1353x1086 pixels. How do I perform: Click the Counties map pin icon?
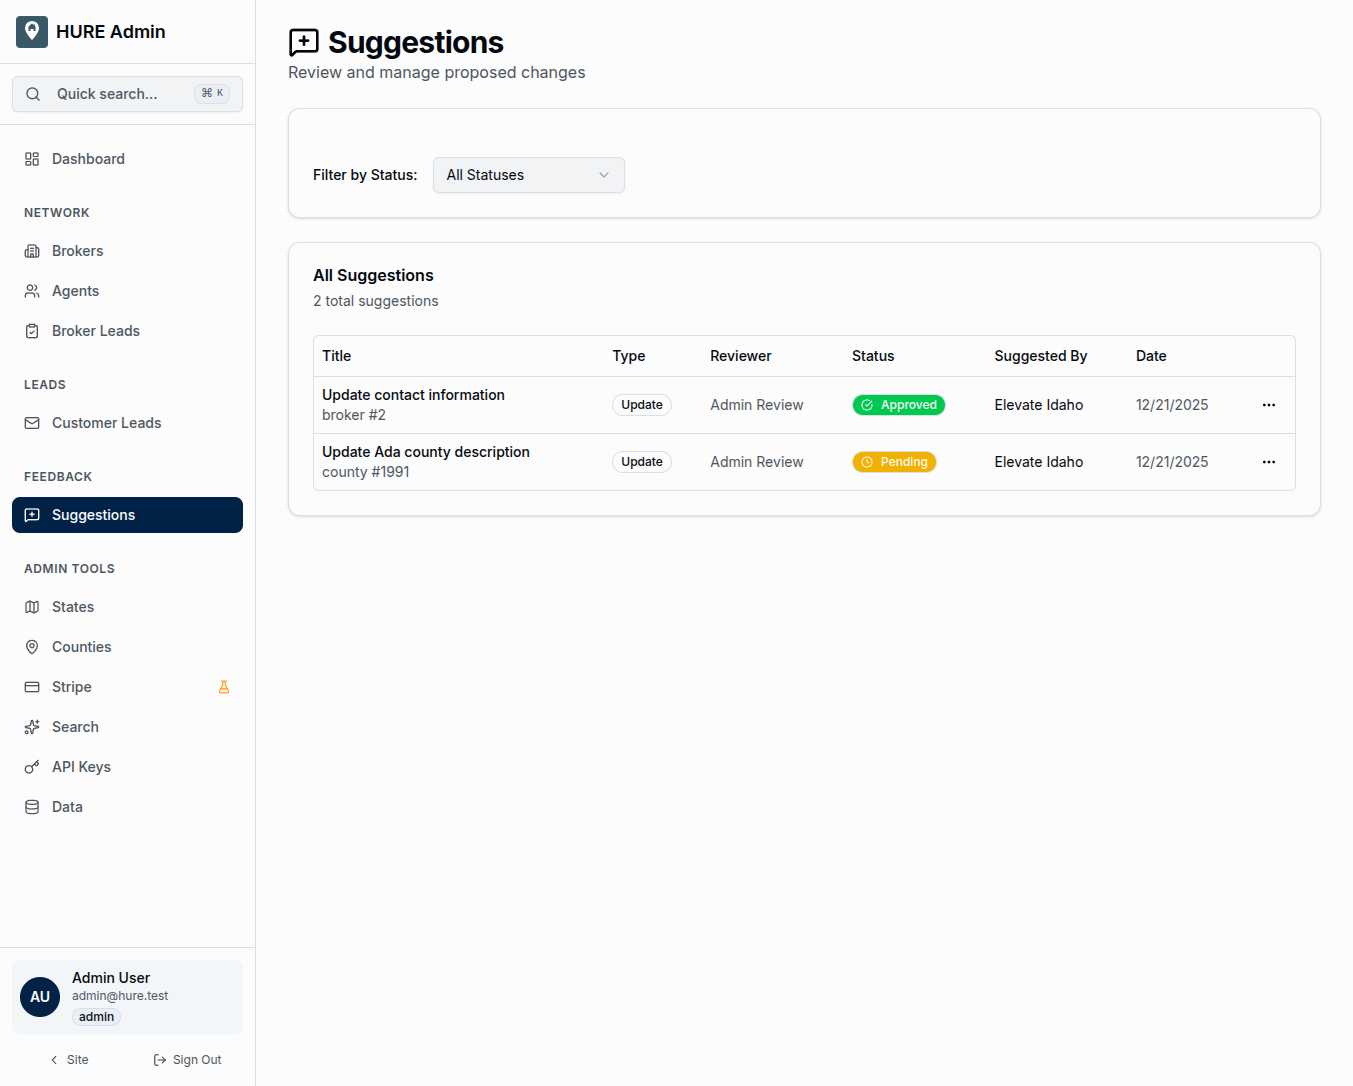click(x=32, y=647)
